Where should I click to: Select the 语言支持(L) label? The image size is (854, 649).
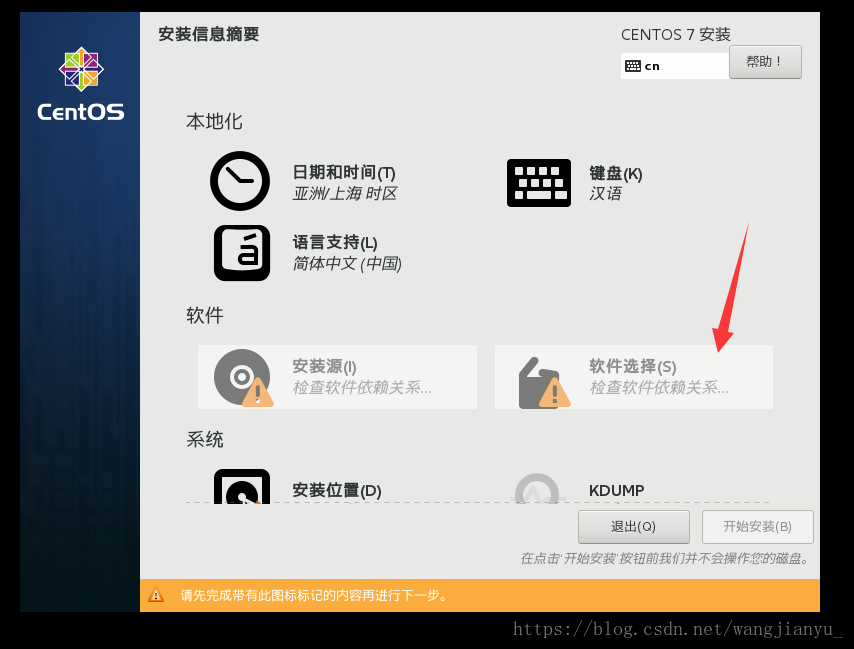point(334,242)
